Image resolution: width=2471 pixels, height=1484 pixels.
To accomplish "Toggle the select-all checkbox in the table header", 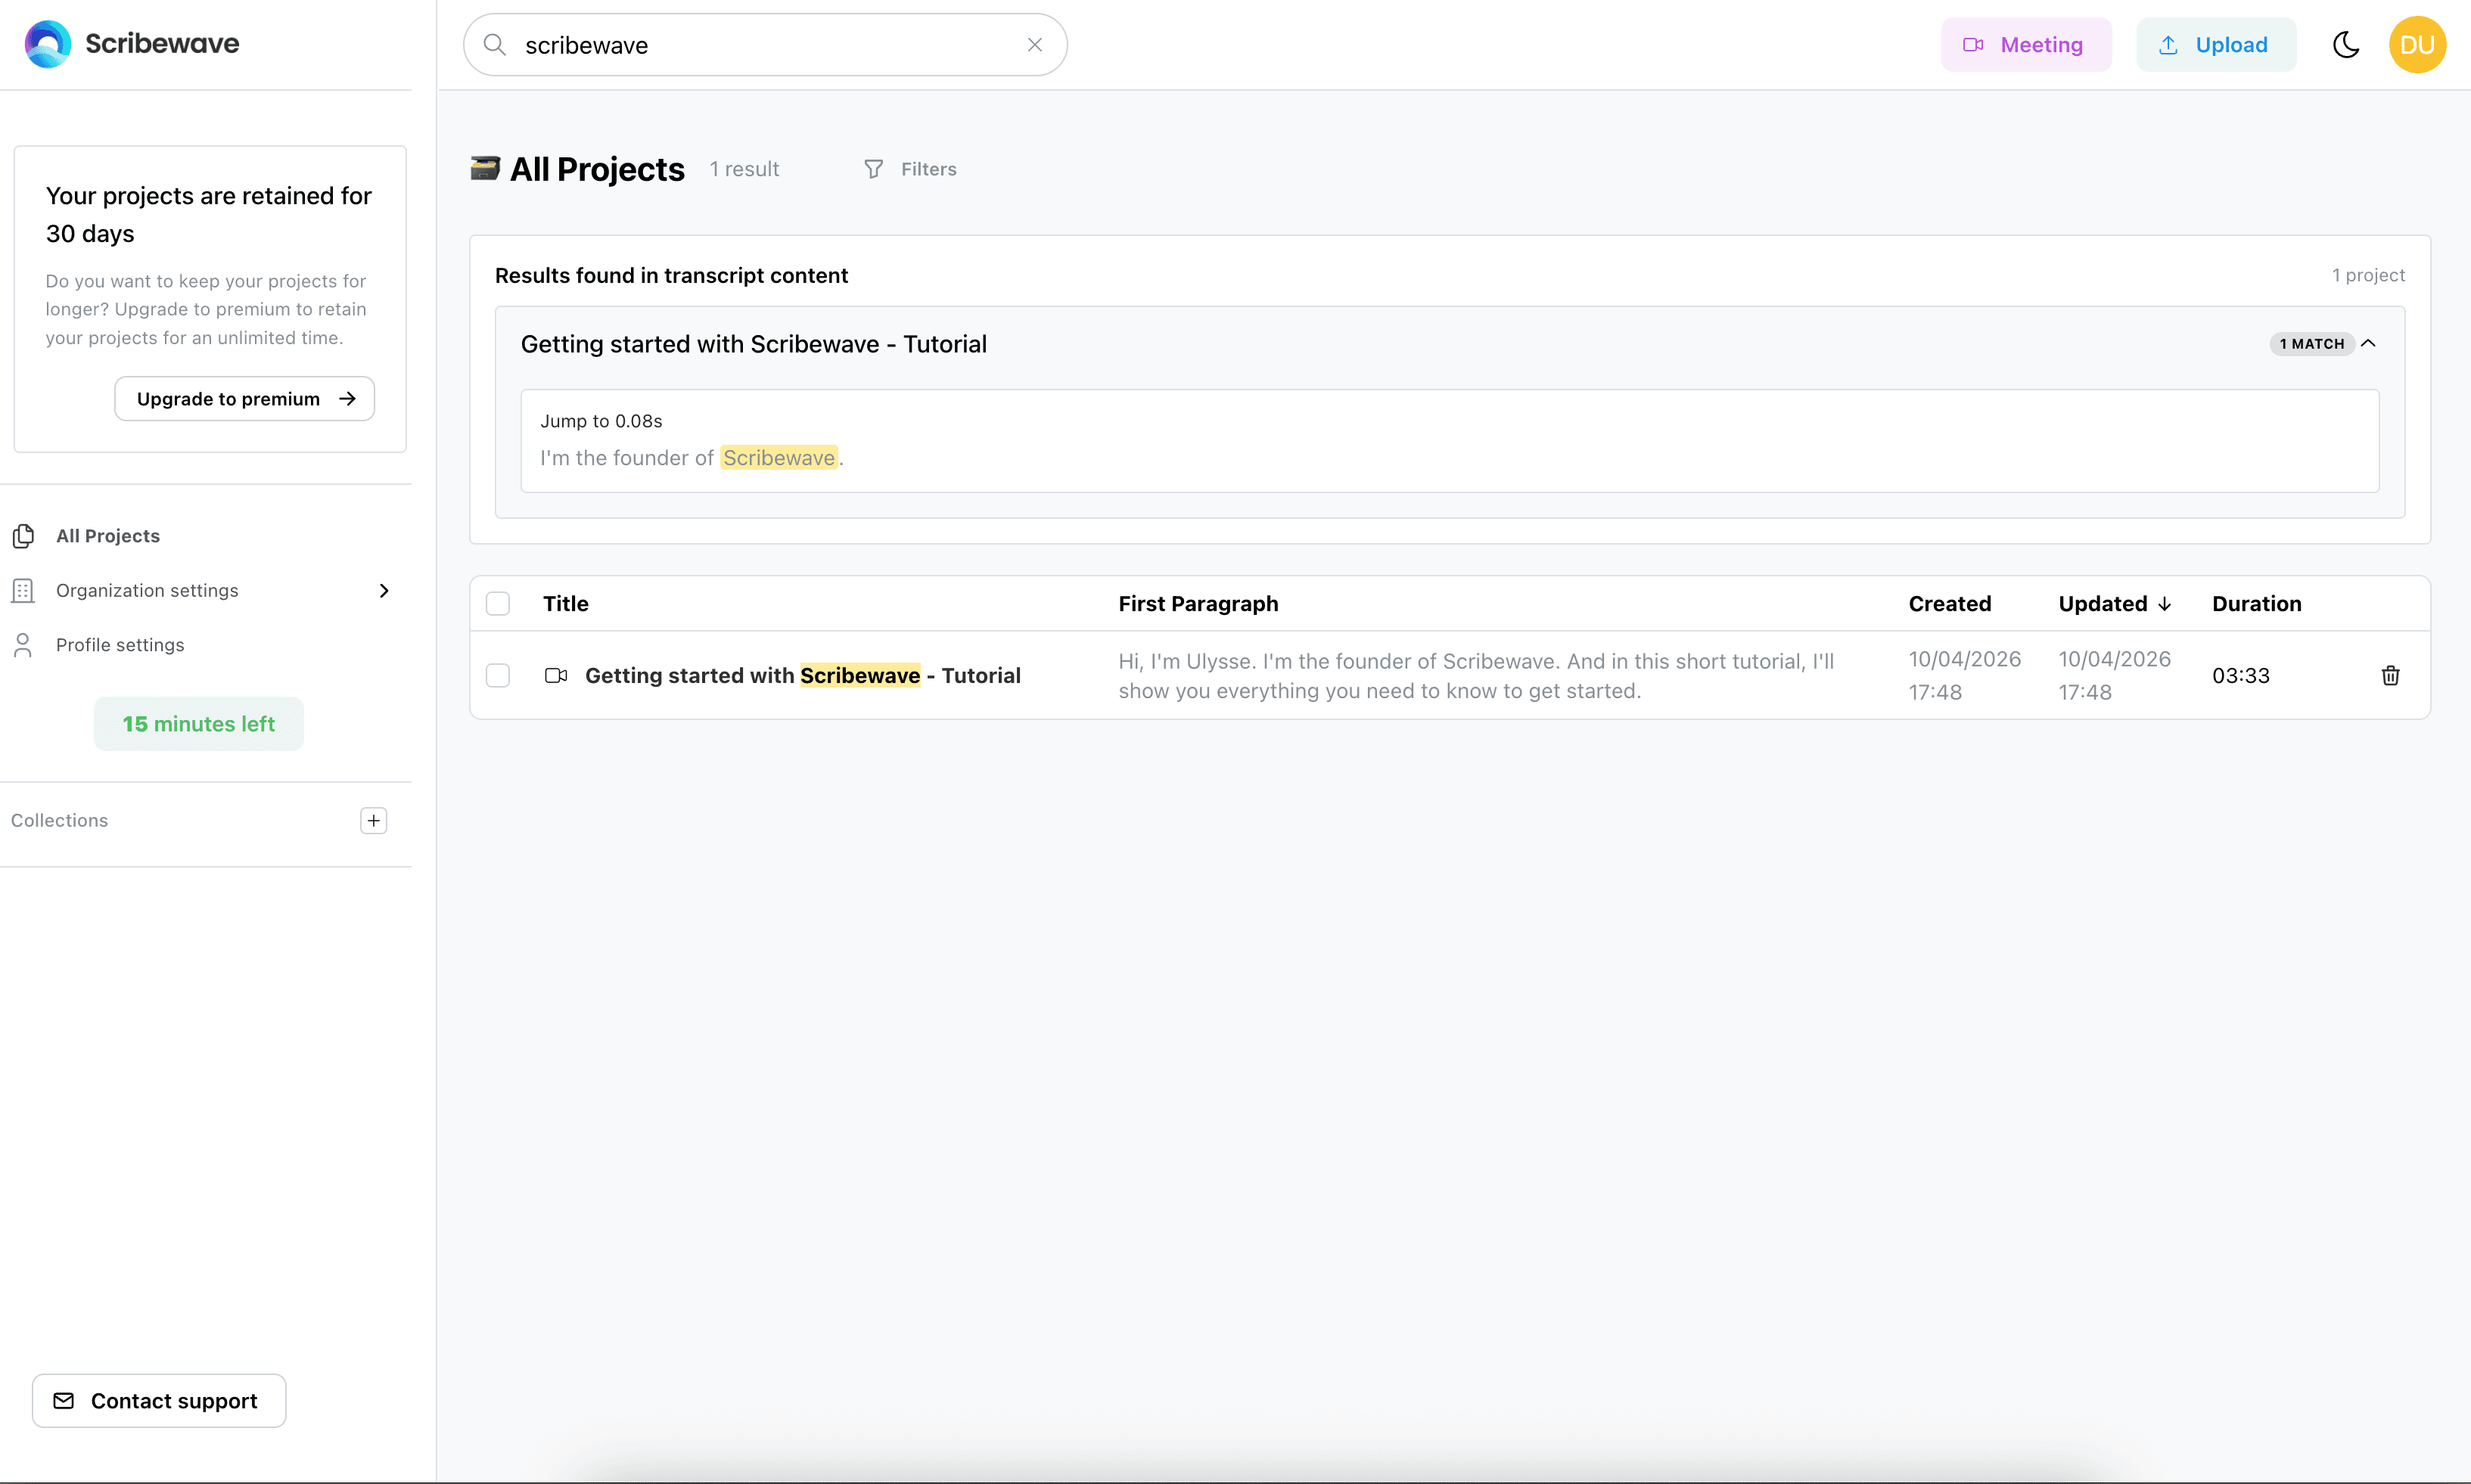I will pos(498,603).
